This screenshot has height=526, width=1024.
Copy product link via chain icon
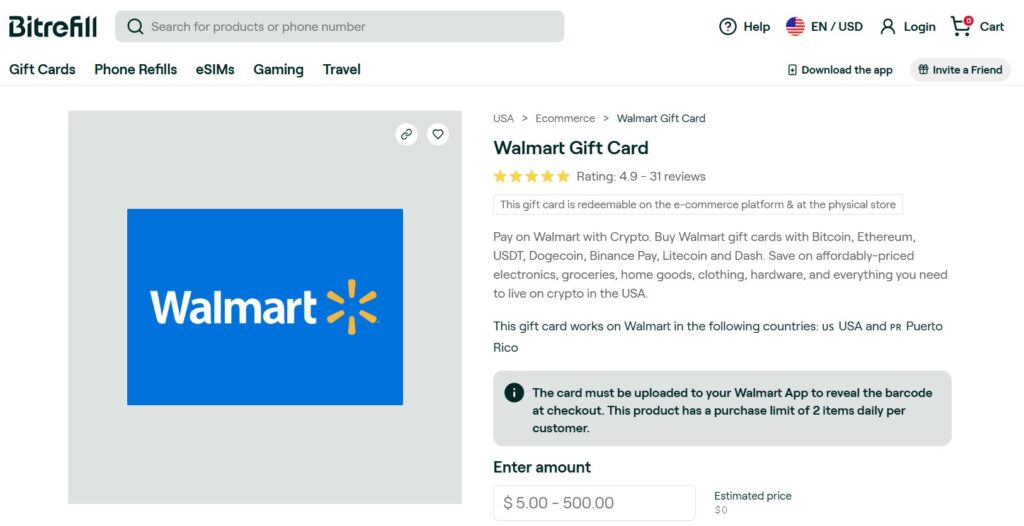point(406,134)
